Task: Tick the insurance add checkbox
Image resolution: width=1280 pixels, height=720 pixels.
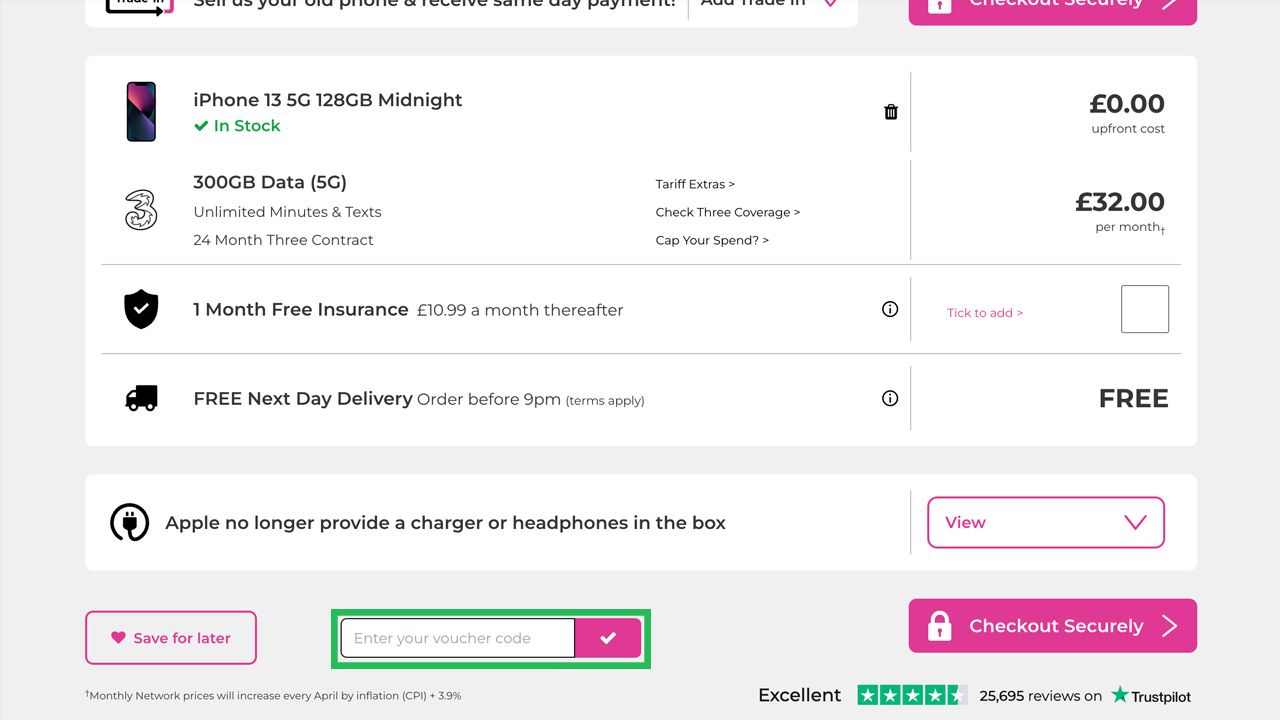Action: click(1145, 309)
